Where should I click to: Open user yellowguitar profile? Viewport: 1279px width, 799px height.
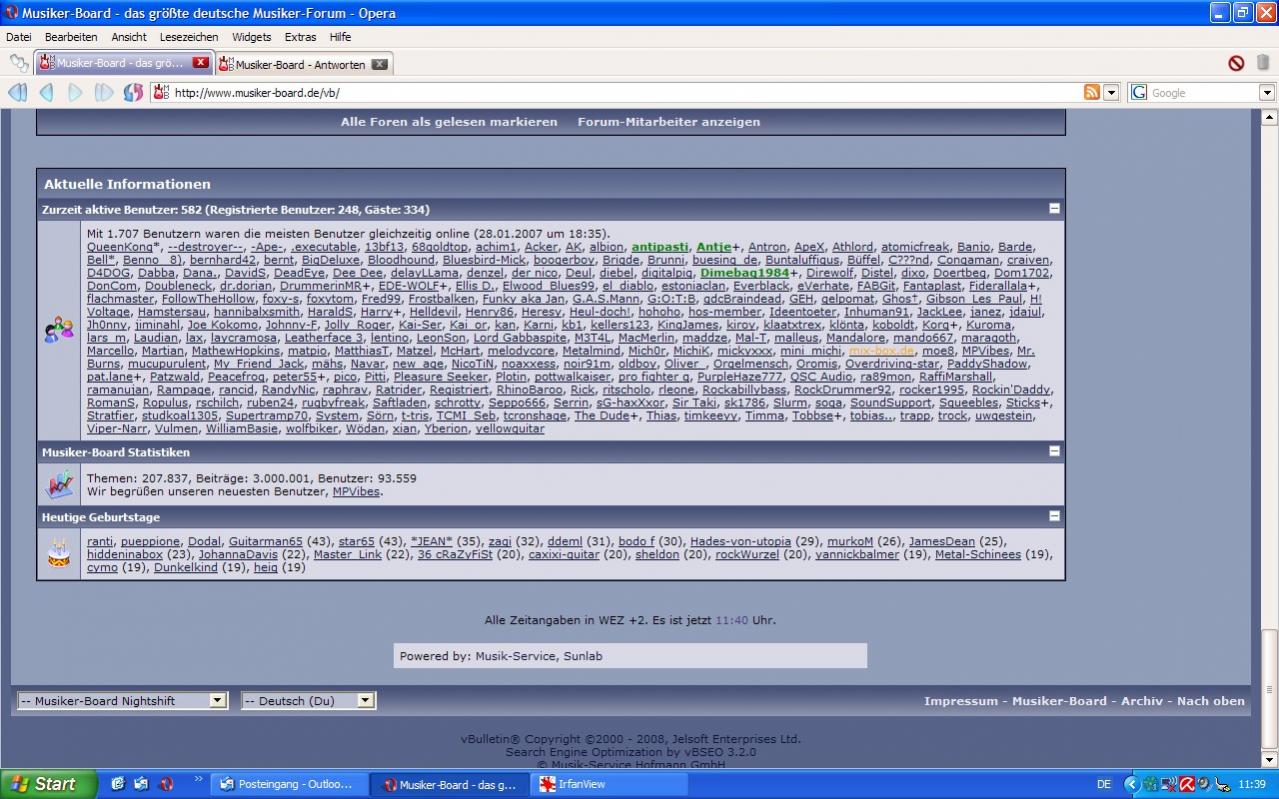(510, 429)
